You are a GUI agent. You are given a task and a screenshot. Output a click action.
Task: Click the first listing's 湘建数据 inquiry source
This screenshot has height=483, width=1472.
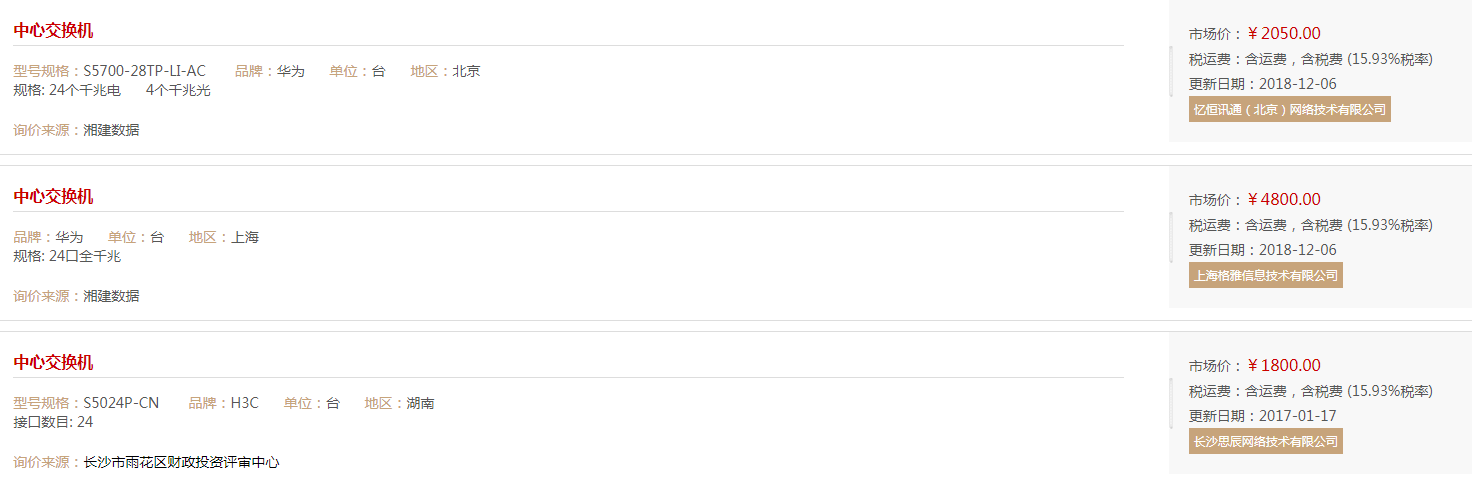111,130
